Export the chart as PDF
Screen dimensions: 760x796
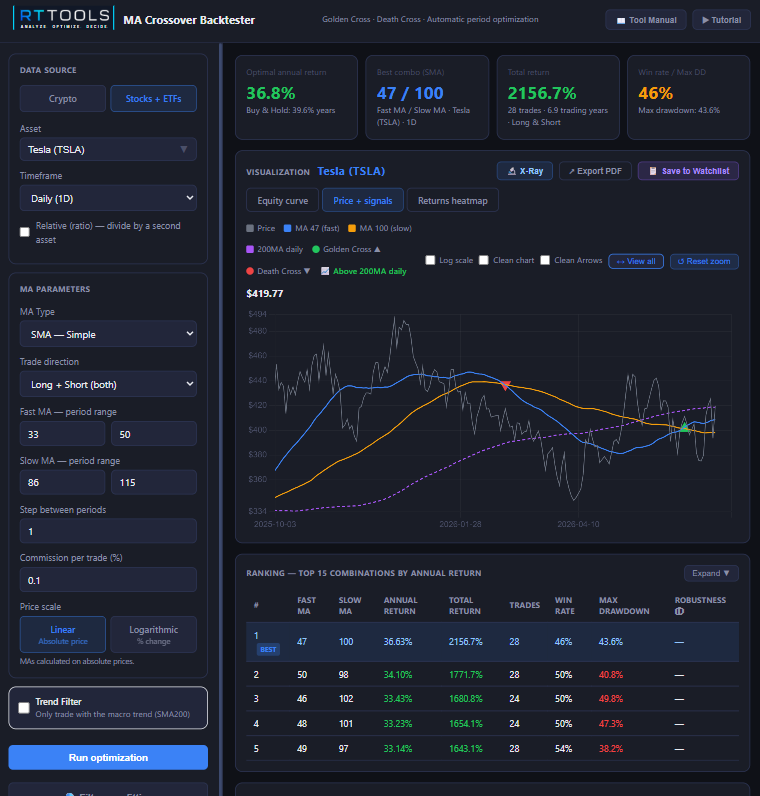(x=595, y=171)
